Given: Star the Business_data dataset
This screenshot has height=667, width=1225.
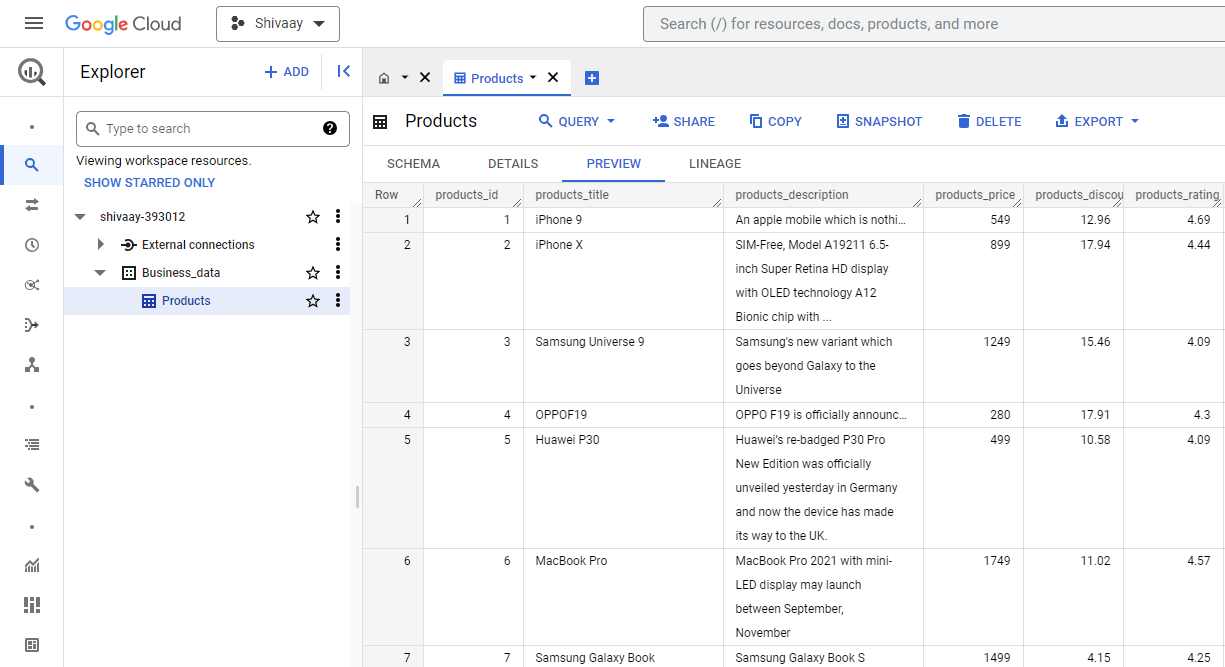Looking at the screenshot, I should [312, 272].
